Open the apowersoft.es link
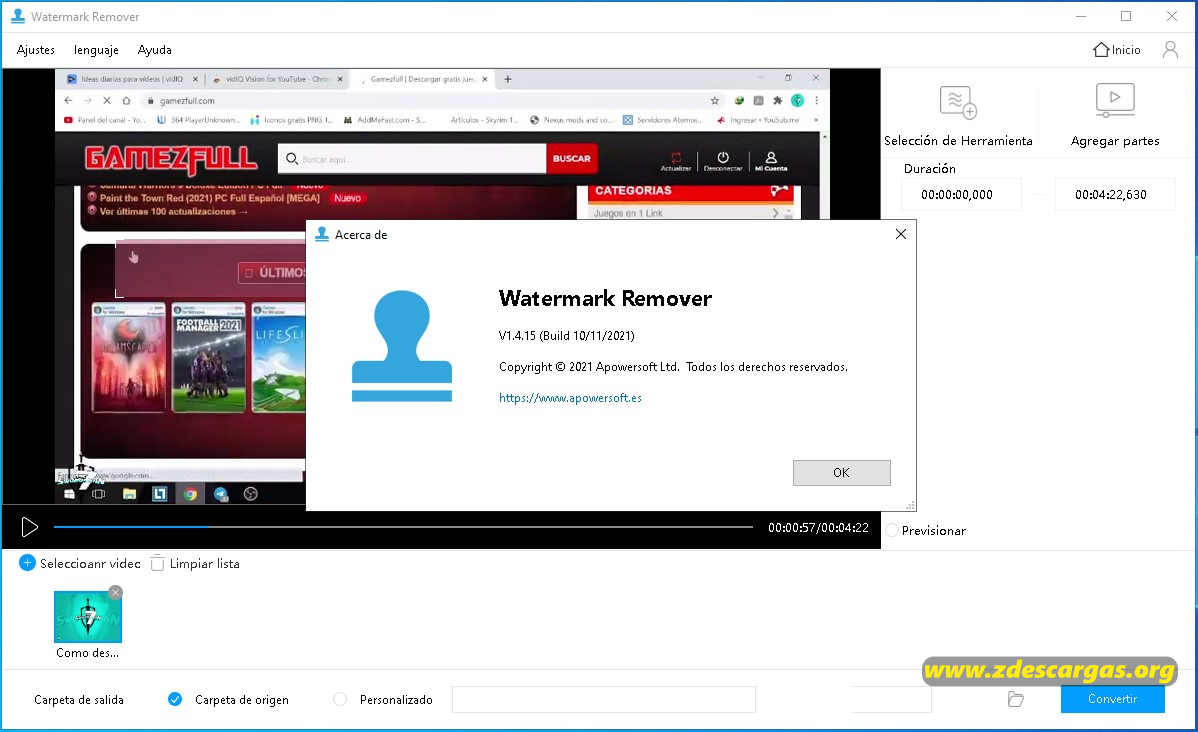This screenshot has width=1198, height=732. 570,397
